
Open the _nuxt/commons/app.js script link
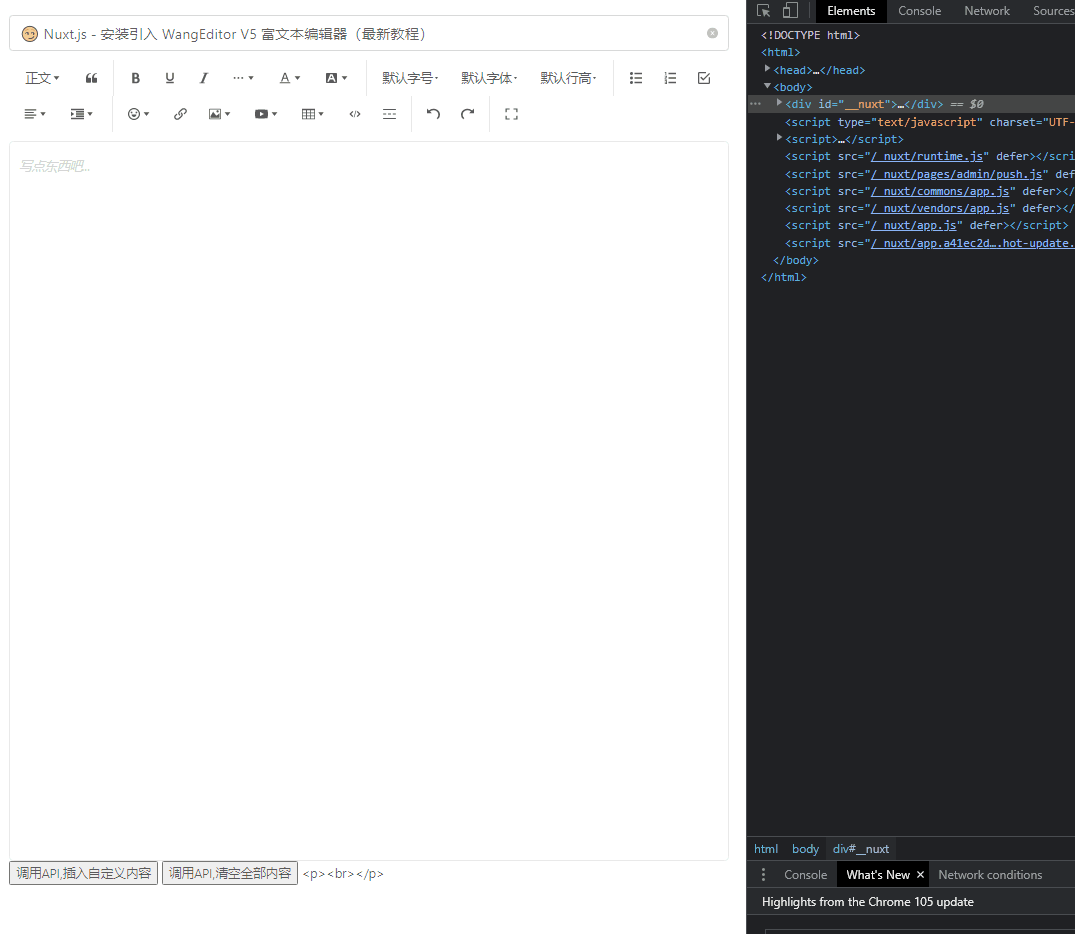[x=940, y=191]
